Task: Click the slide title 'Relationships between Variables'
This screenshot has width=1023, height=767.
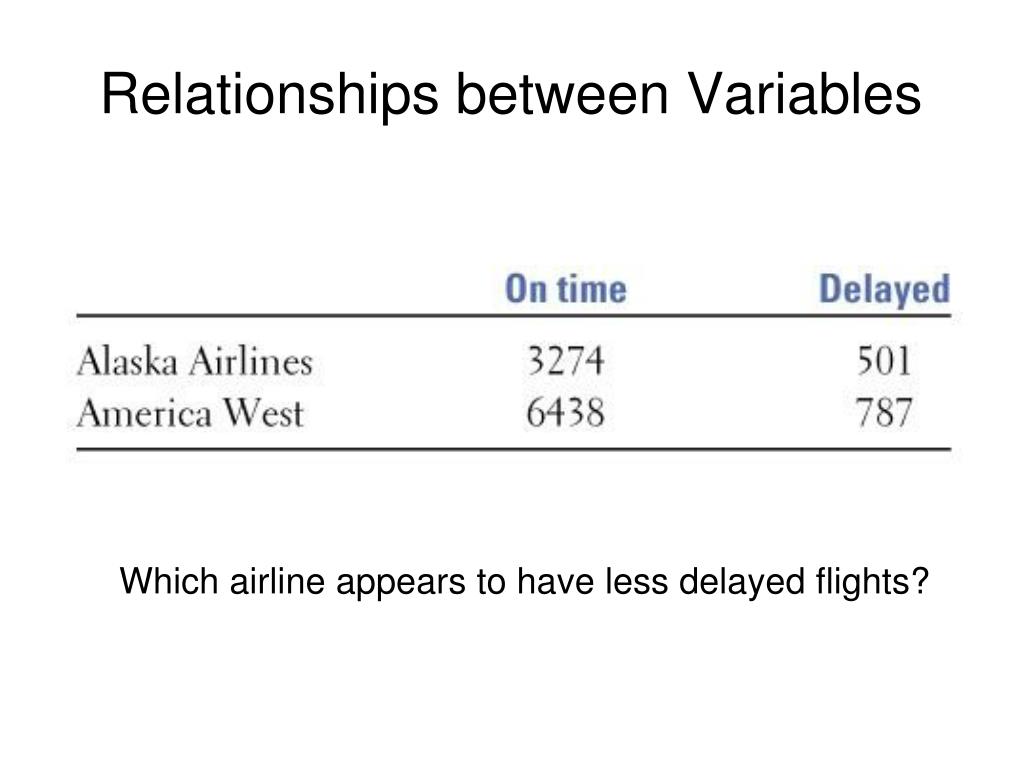Action: click(511, 95)
